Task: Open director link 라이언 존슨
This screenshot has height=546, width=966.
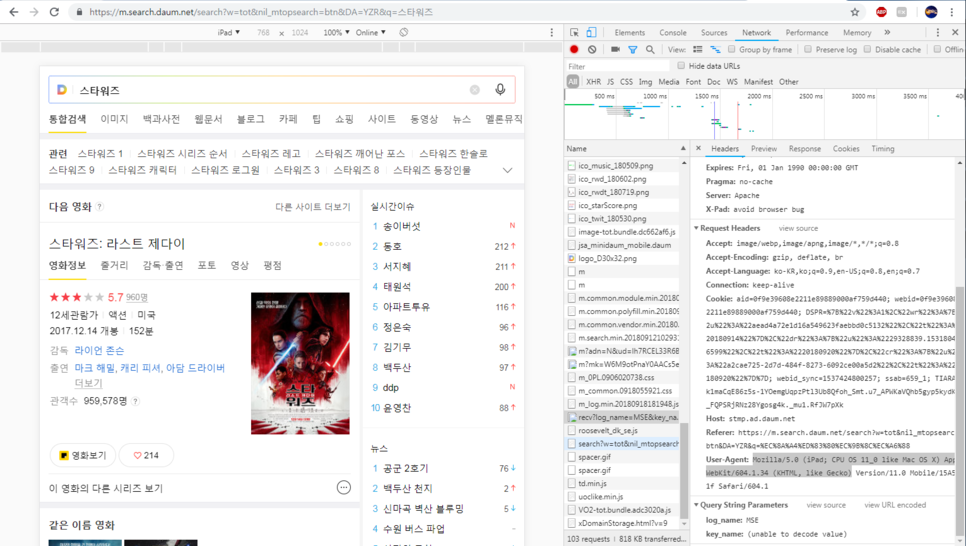Action: pos(99,350)
